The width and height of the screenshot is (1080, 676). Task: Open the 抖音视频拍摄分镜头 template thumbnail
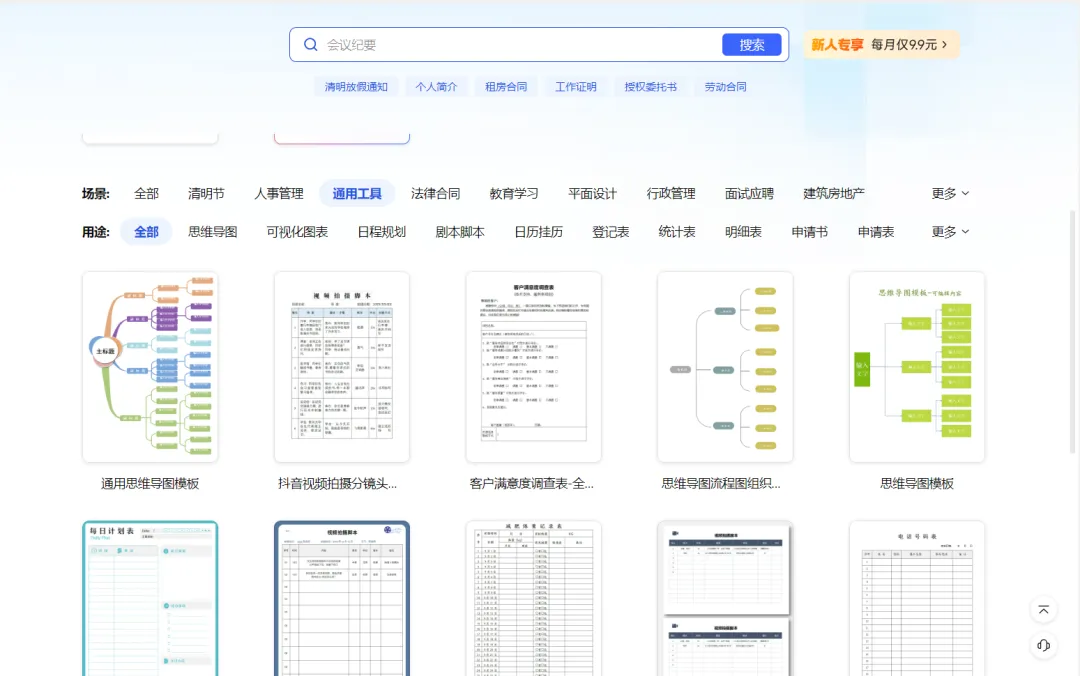(x=342, y=367)
